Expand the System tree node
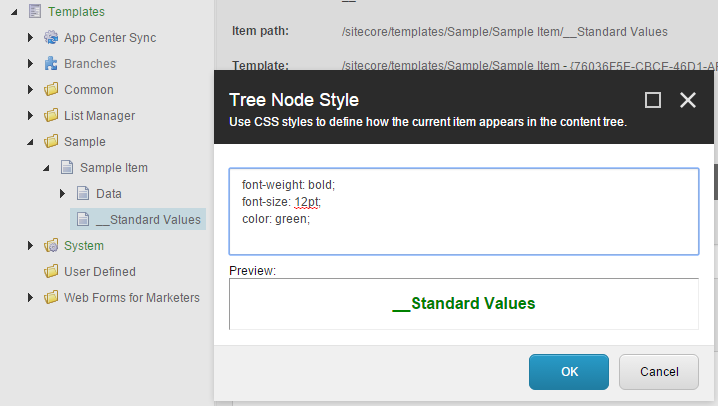 click(x=31, y=246)
